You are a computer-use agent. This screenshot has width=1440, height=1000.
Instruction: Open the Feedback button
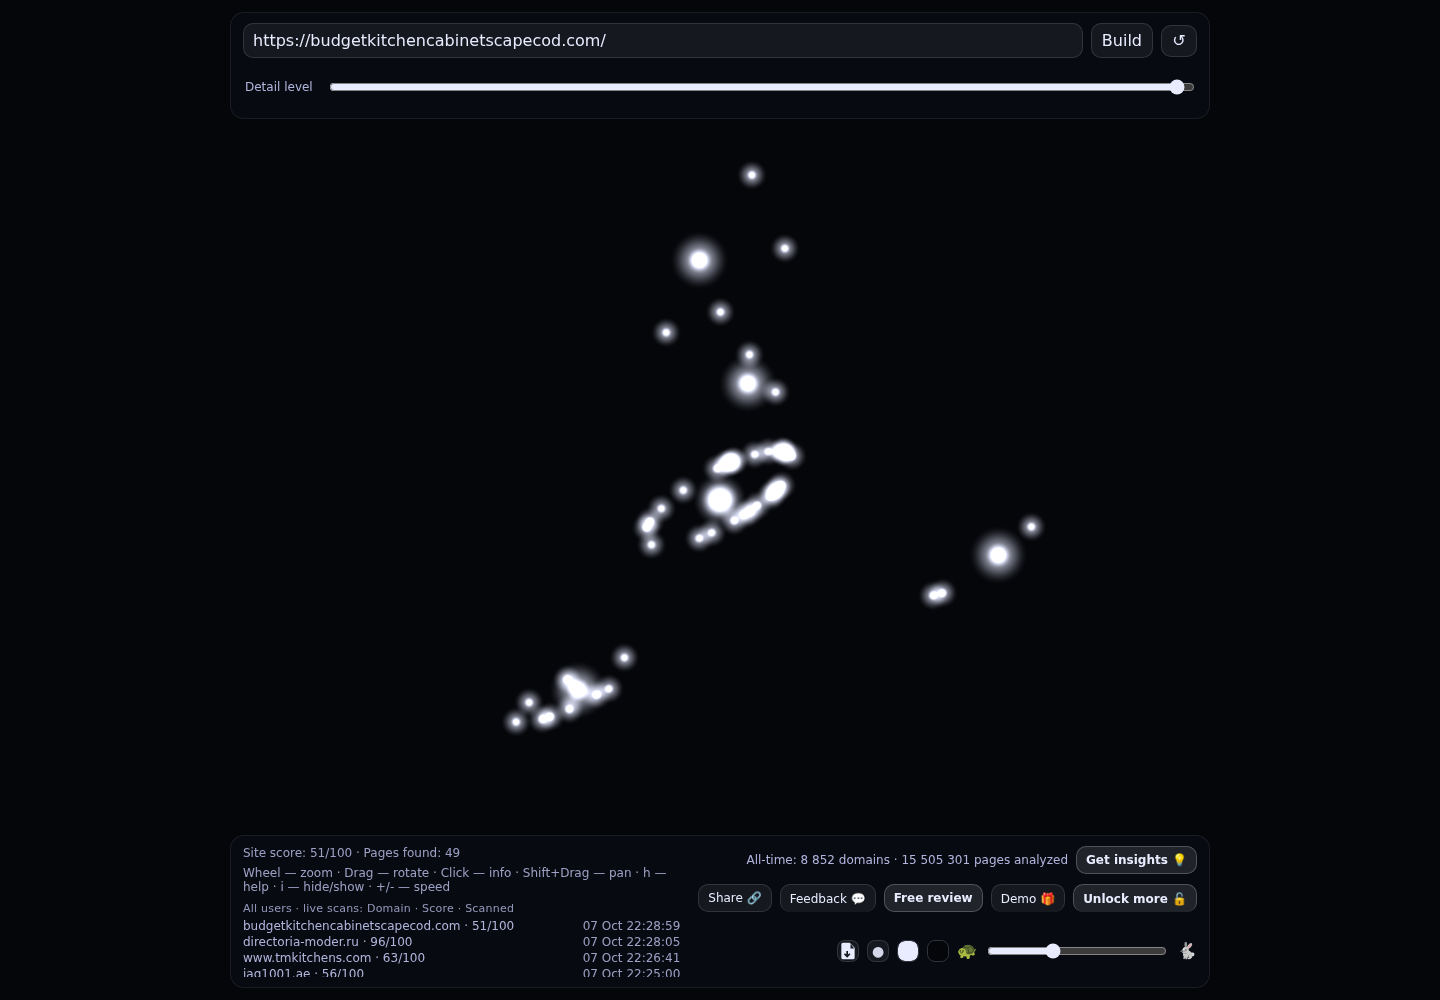click(828, 898)
